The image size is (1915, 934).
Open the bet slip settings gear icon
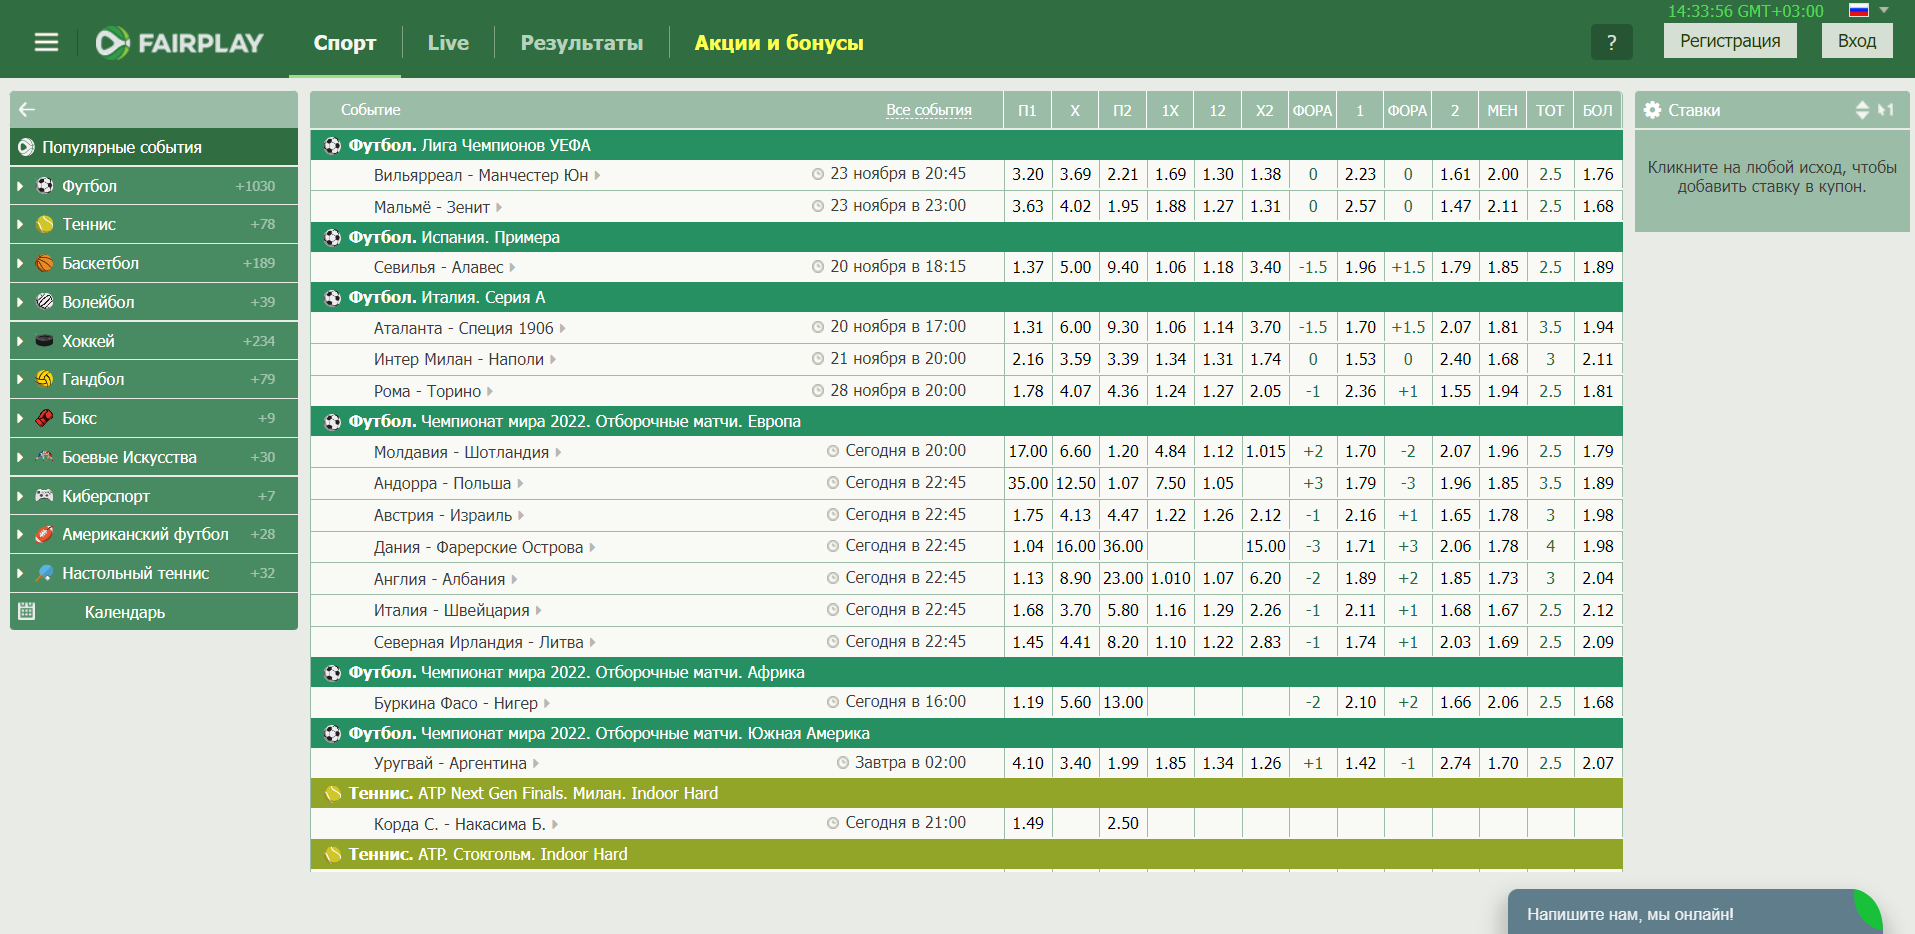1653,110
